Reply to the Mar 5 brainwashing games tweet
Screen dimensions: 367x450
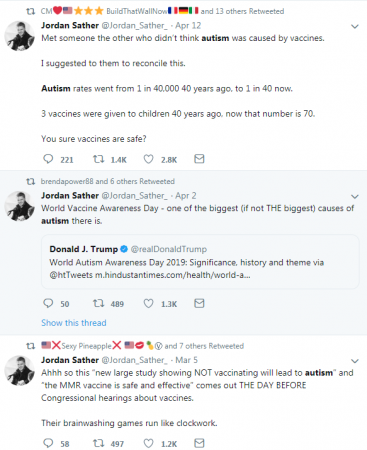(x=48, y=443)
